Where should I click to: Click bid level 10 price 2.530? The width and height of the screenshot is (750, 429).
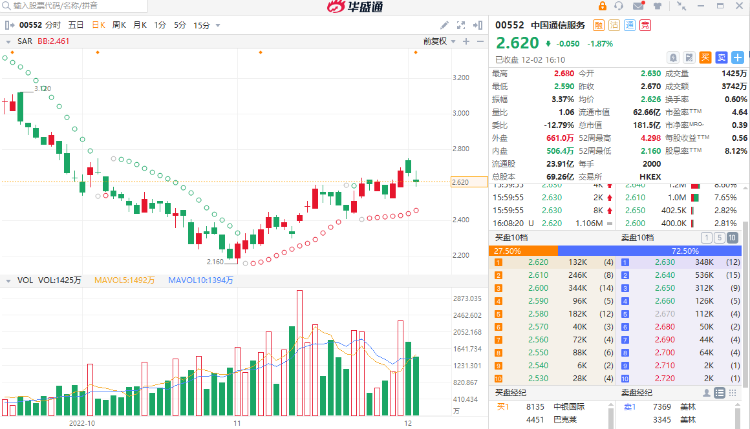click(x=538, y=378)
